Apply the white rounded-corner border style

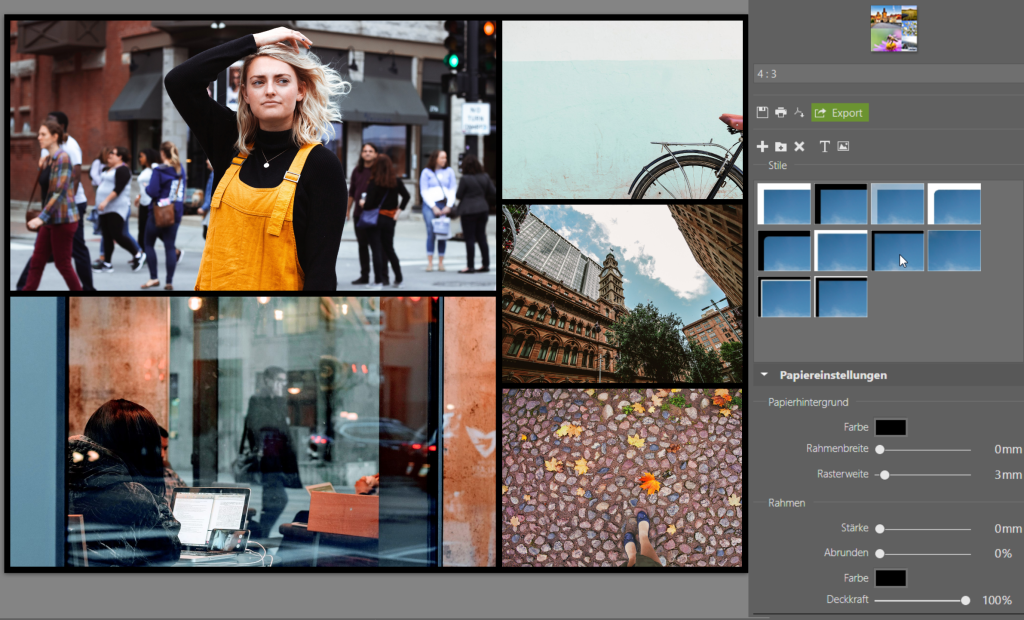(954, 204)
